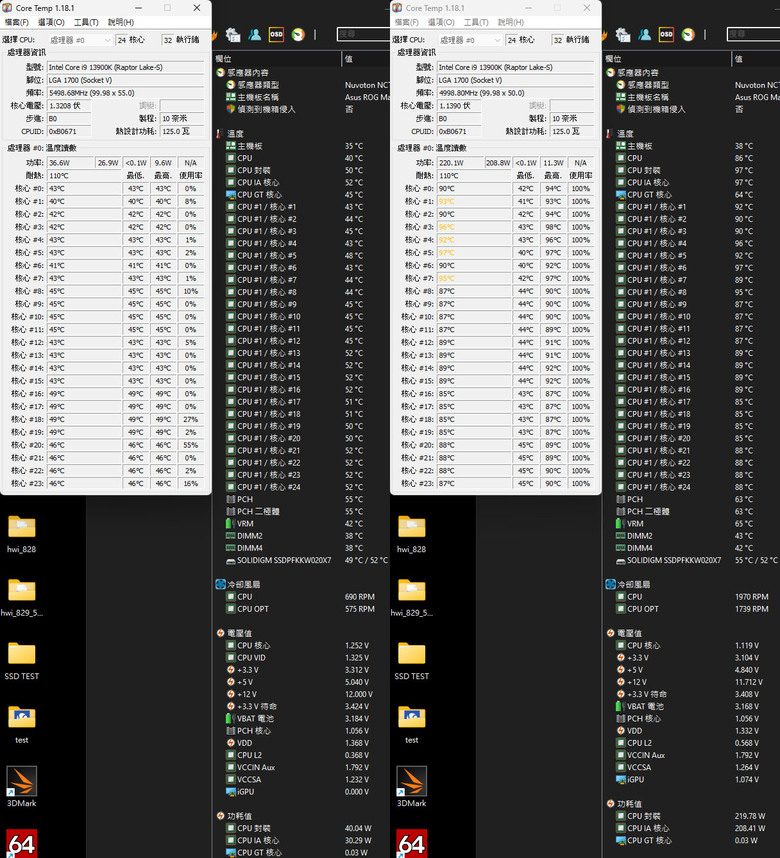The height and width of the screenshot is (858, 780).
Task: Click the 1.1390 伏 core voltage field
Action: 459,106
